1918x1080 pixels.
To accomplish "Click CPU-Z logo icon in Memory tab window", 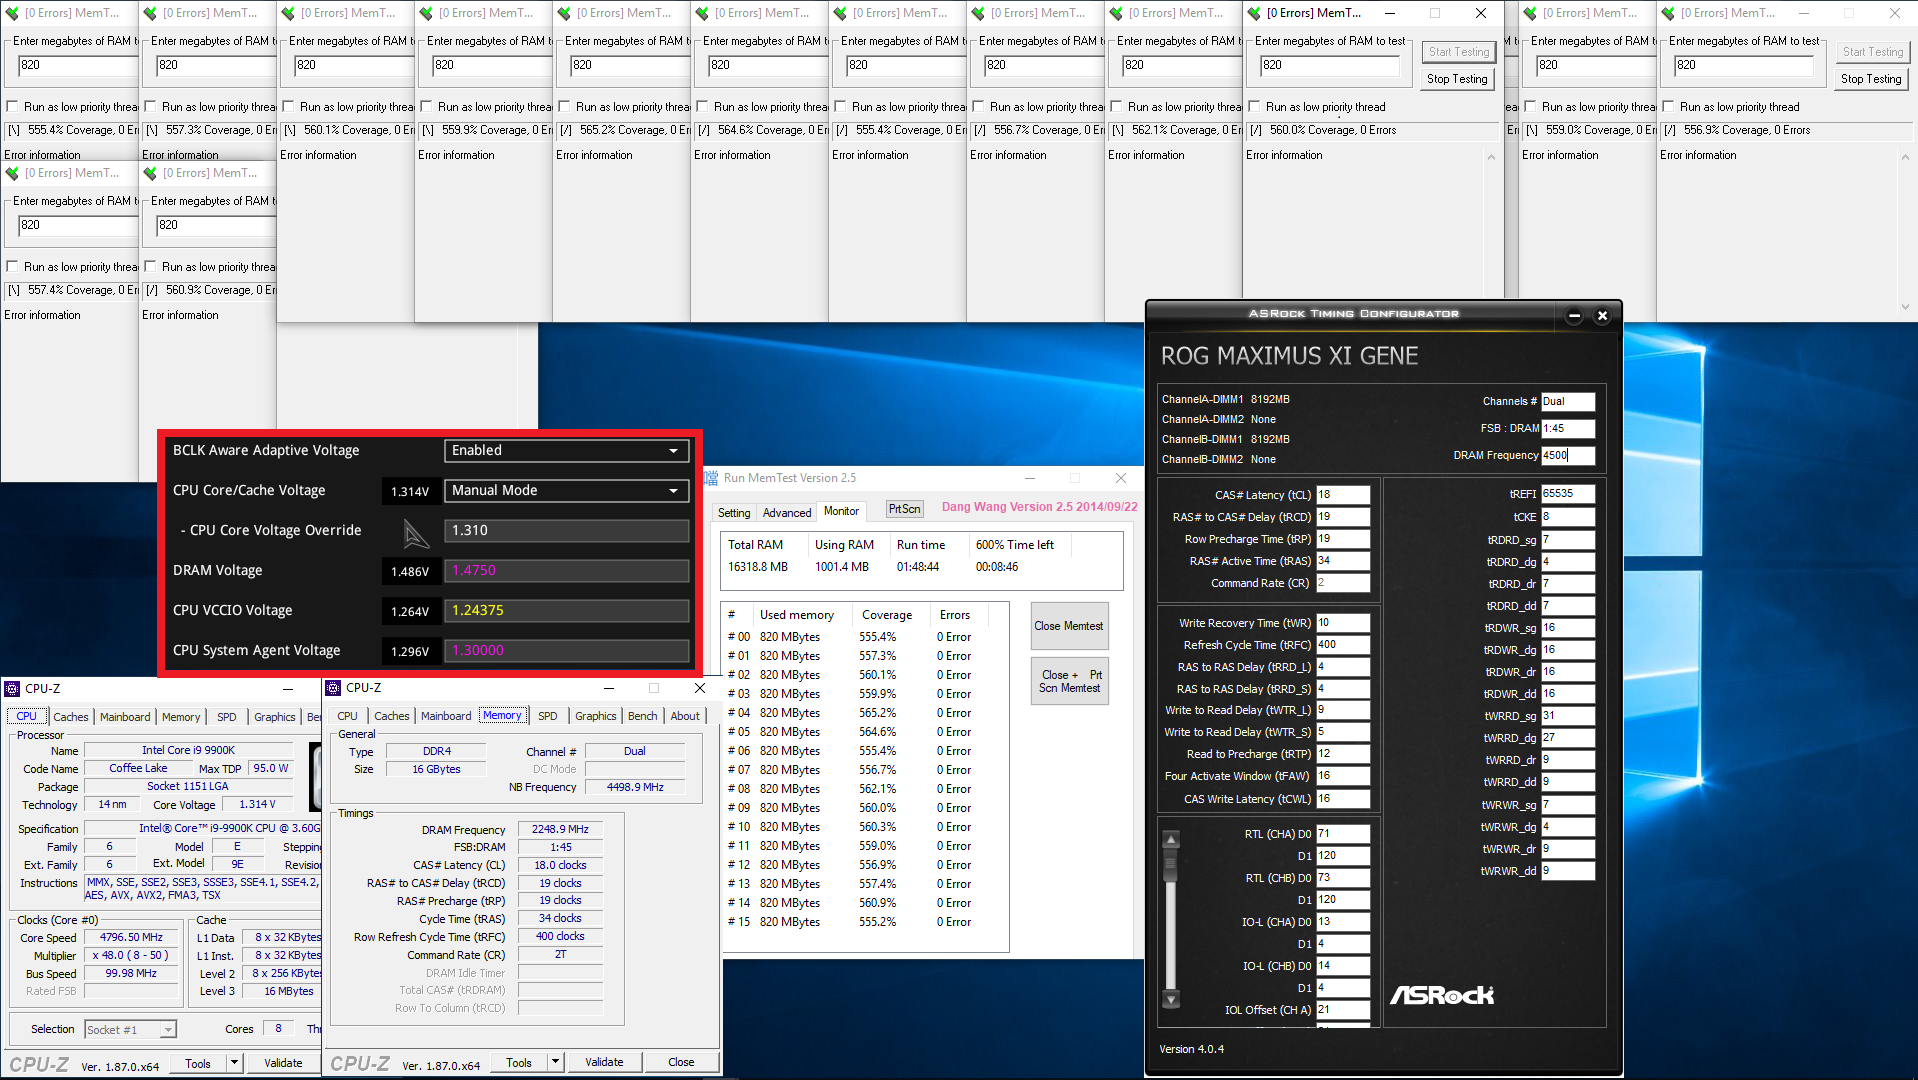I will point(334,688).
